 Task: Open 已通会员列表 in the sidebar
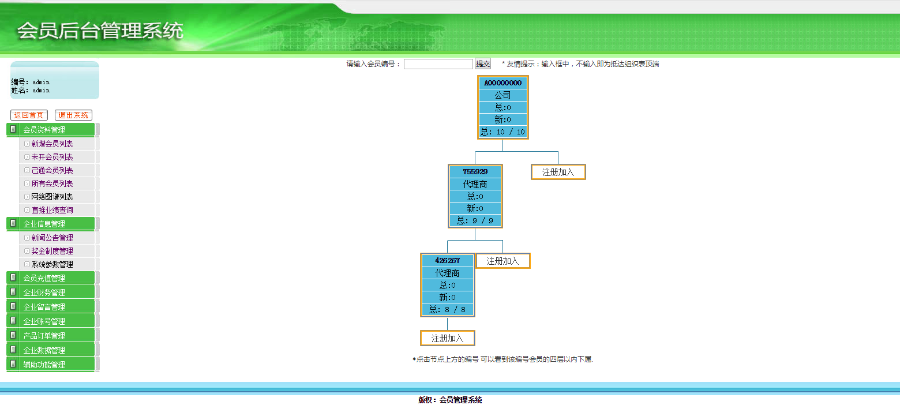(52, 170)
